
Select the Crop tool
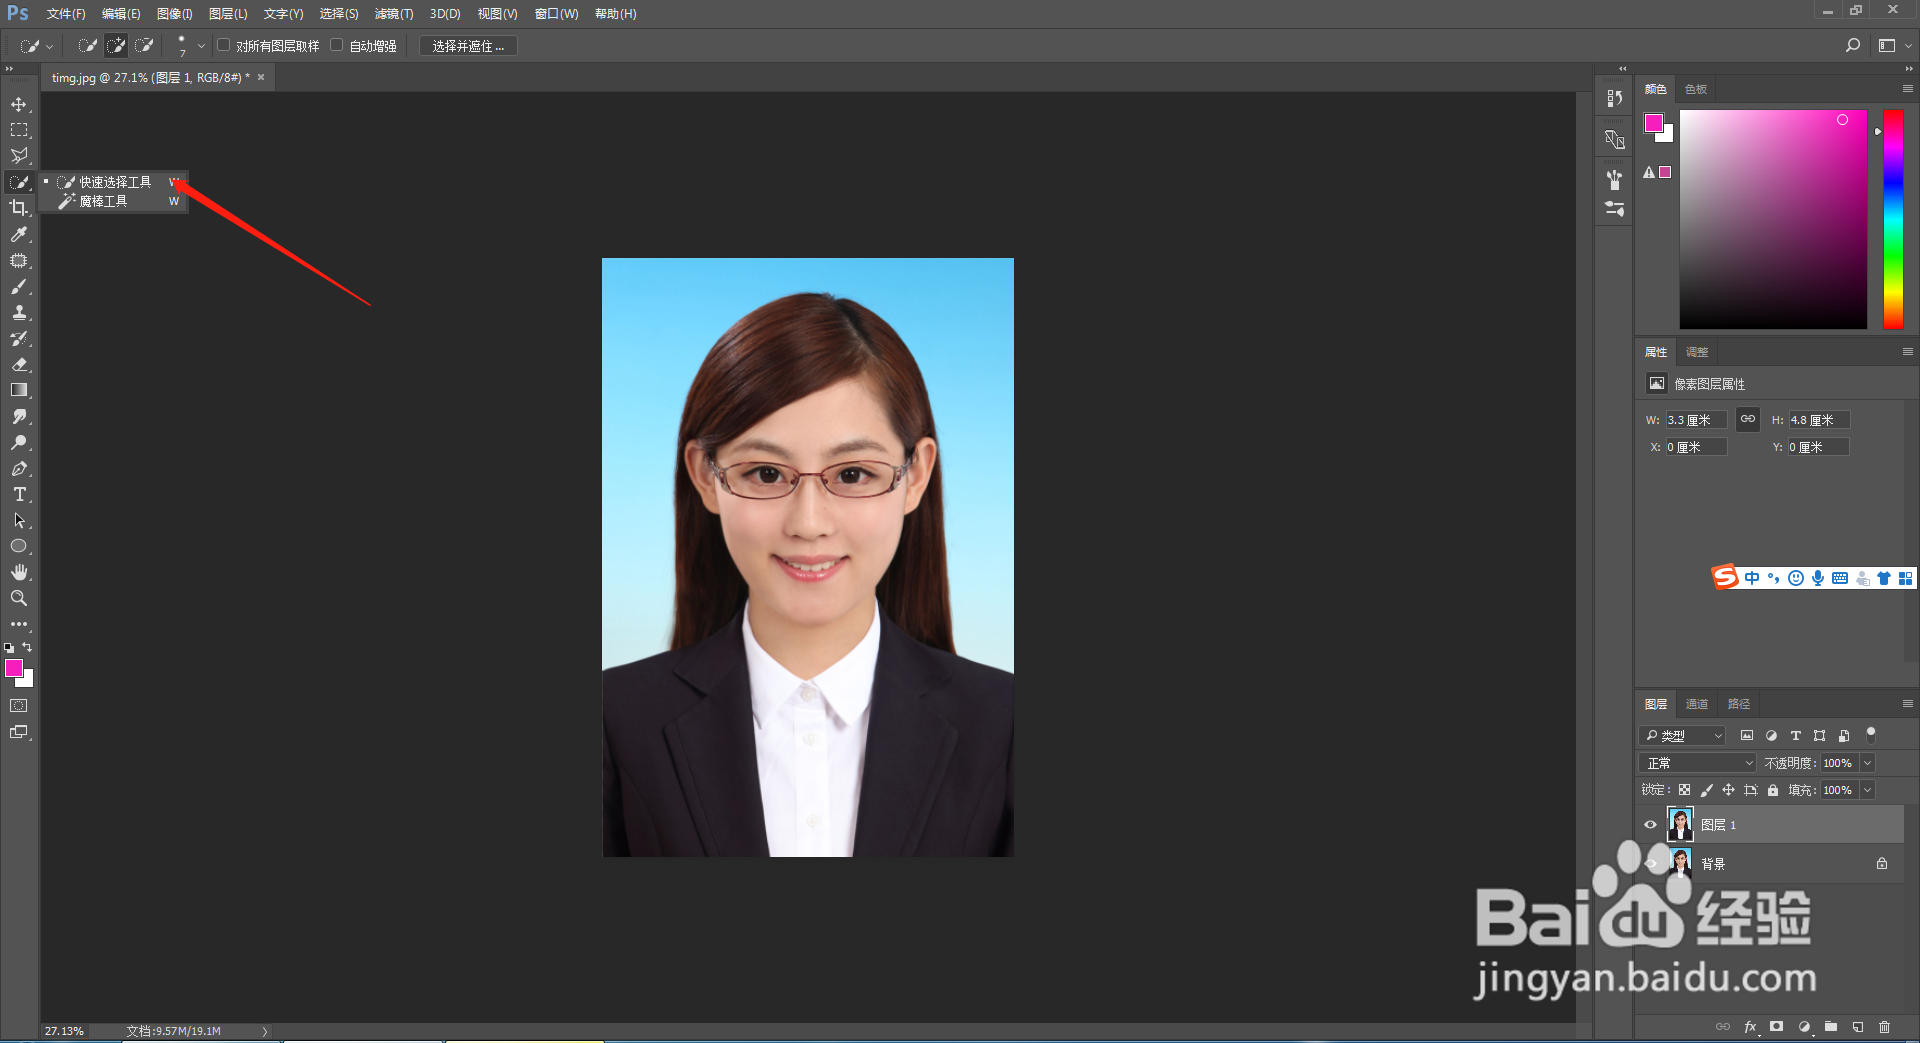19,208
